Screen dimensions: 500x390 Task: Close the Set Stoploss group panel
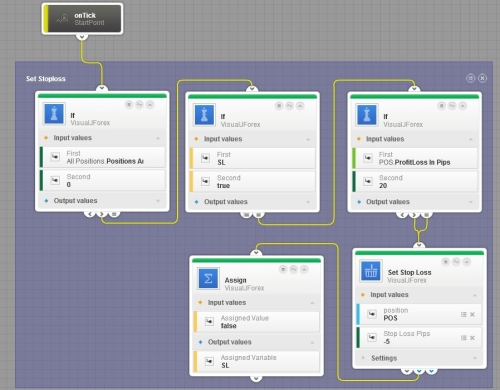pyautogui.click(x=482, y=78)
